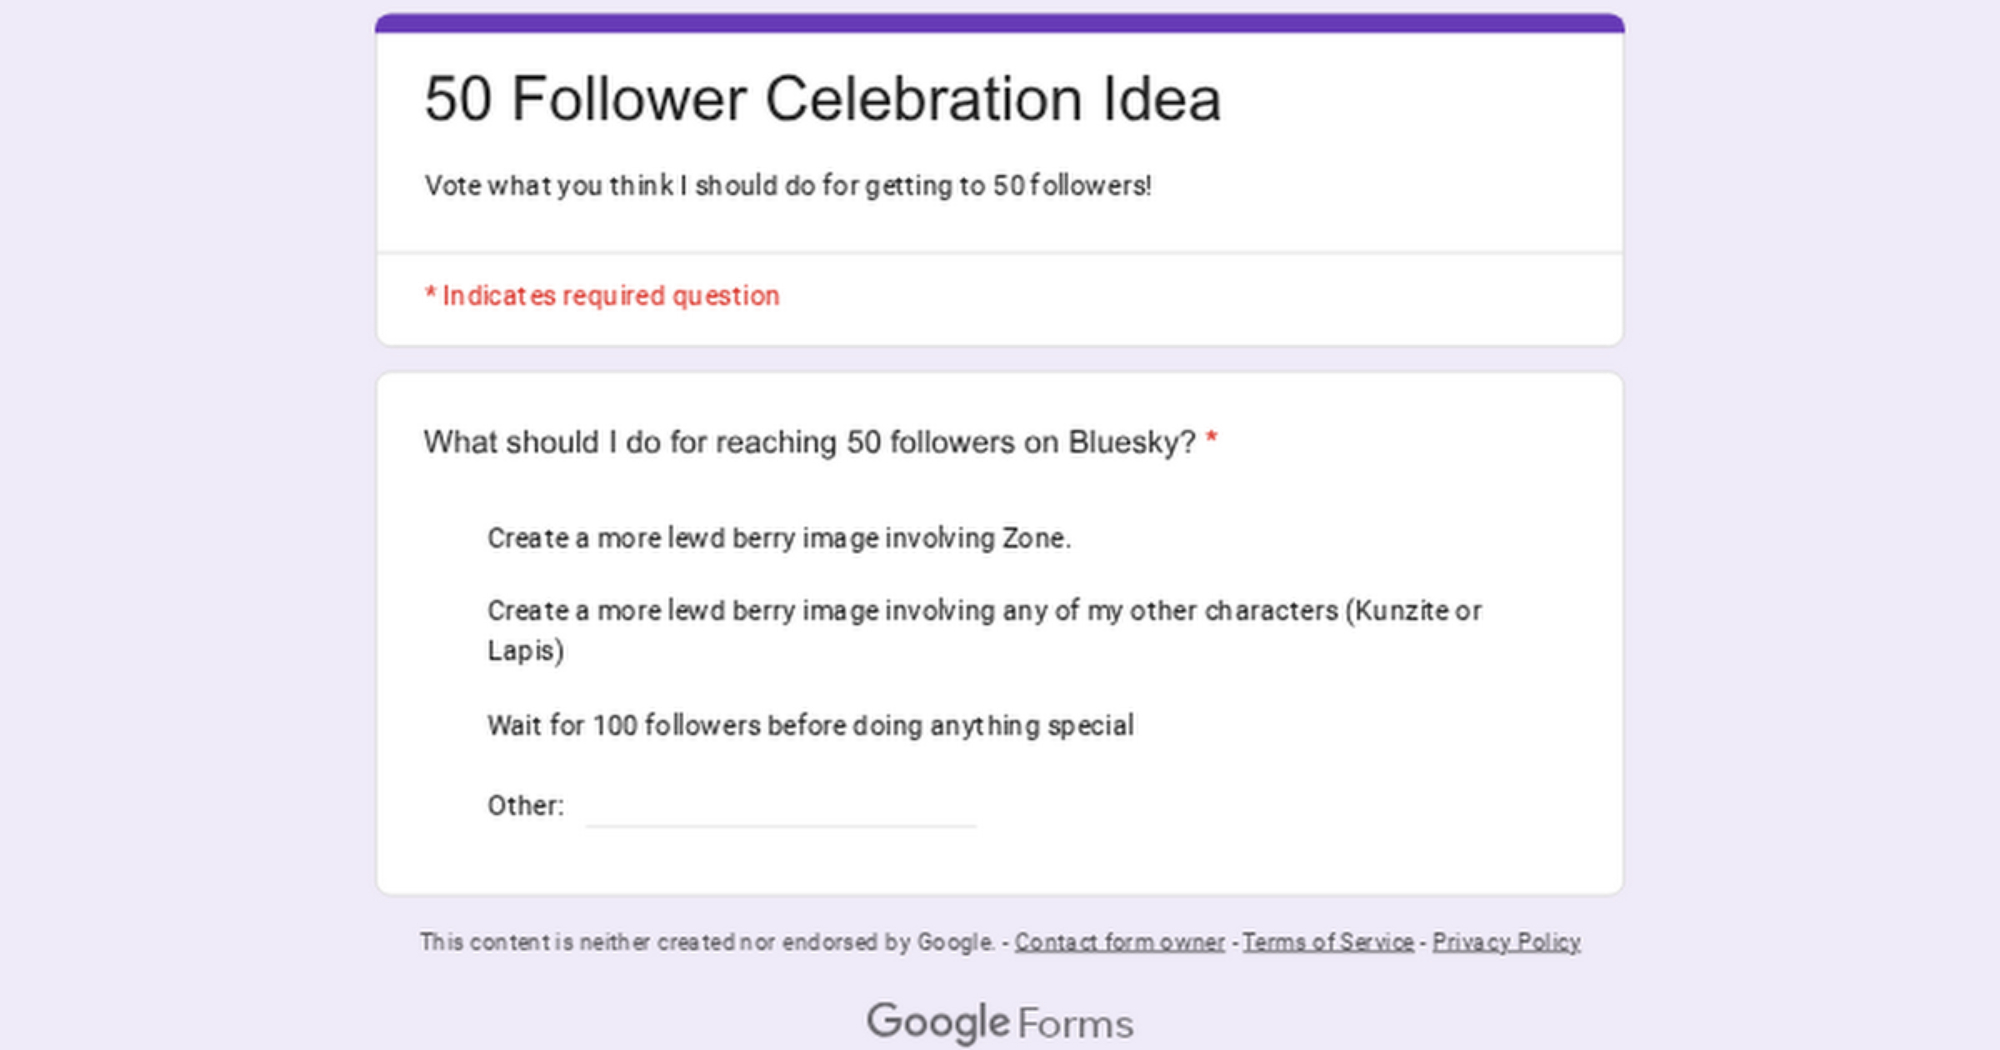
Task: Select the berry image involving Zone option
Action: [x=778, y=538]
